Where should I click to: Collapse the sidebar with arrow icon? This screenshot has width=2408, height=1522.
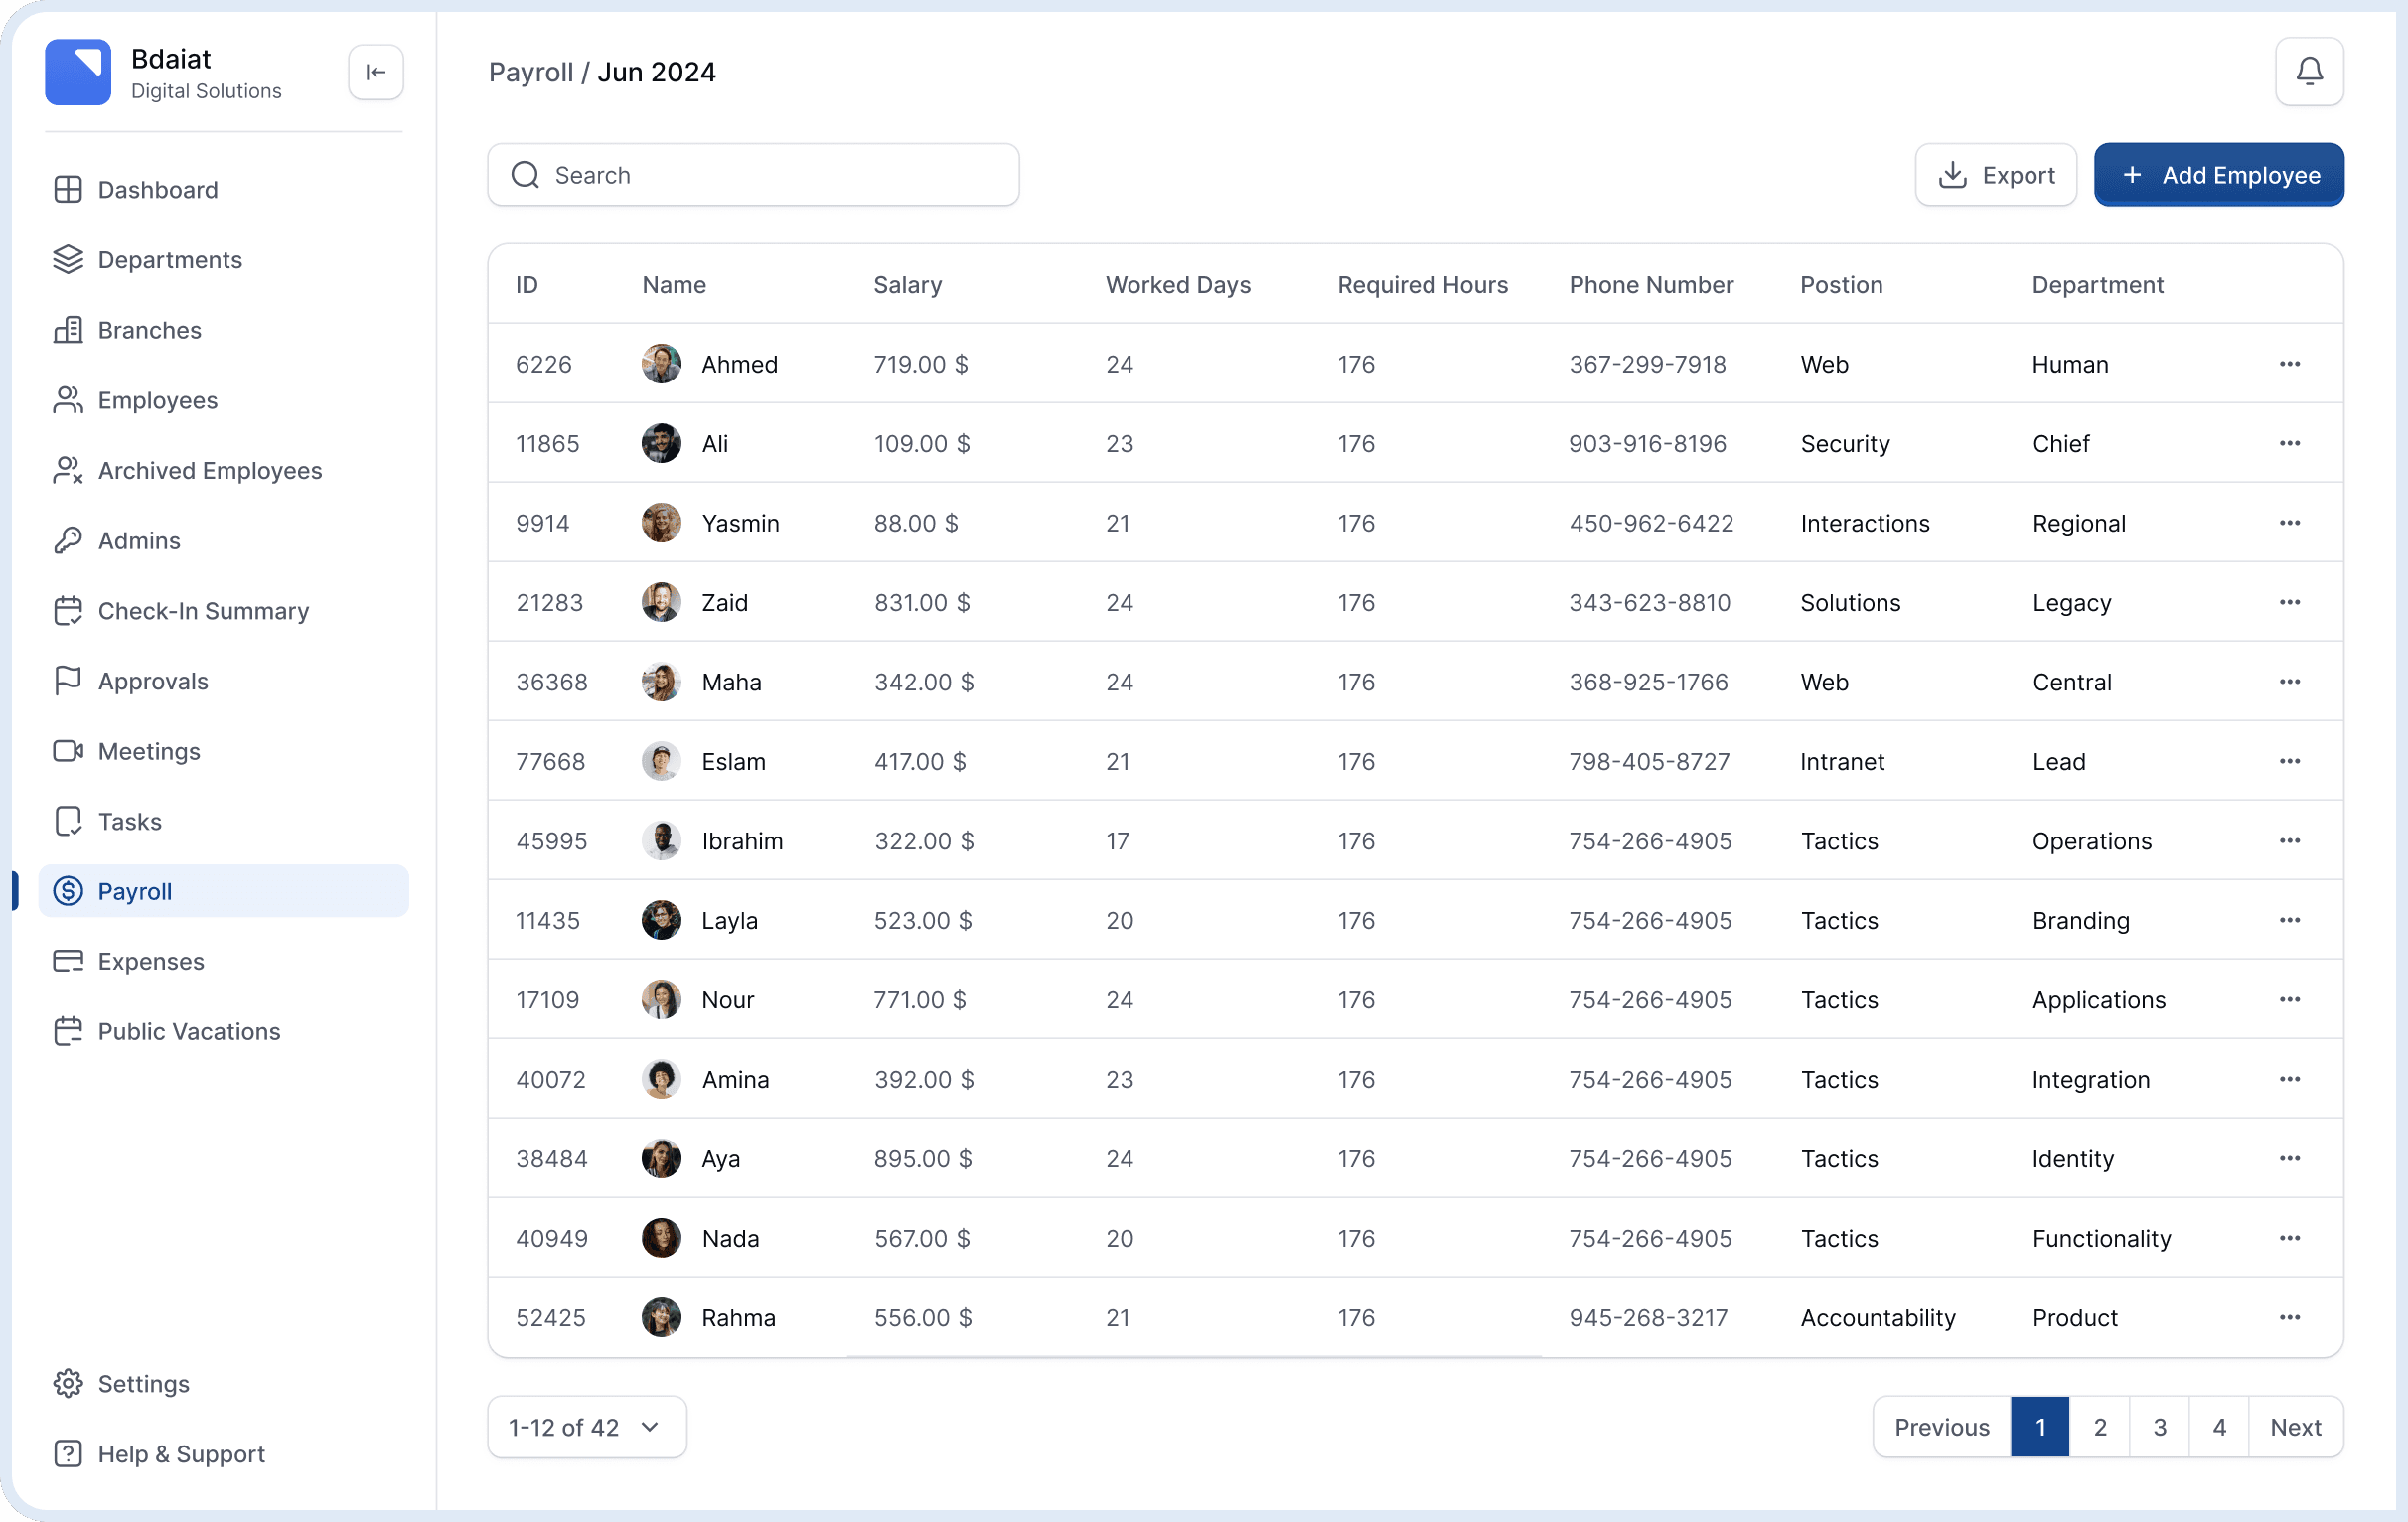coord(376,72)
